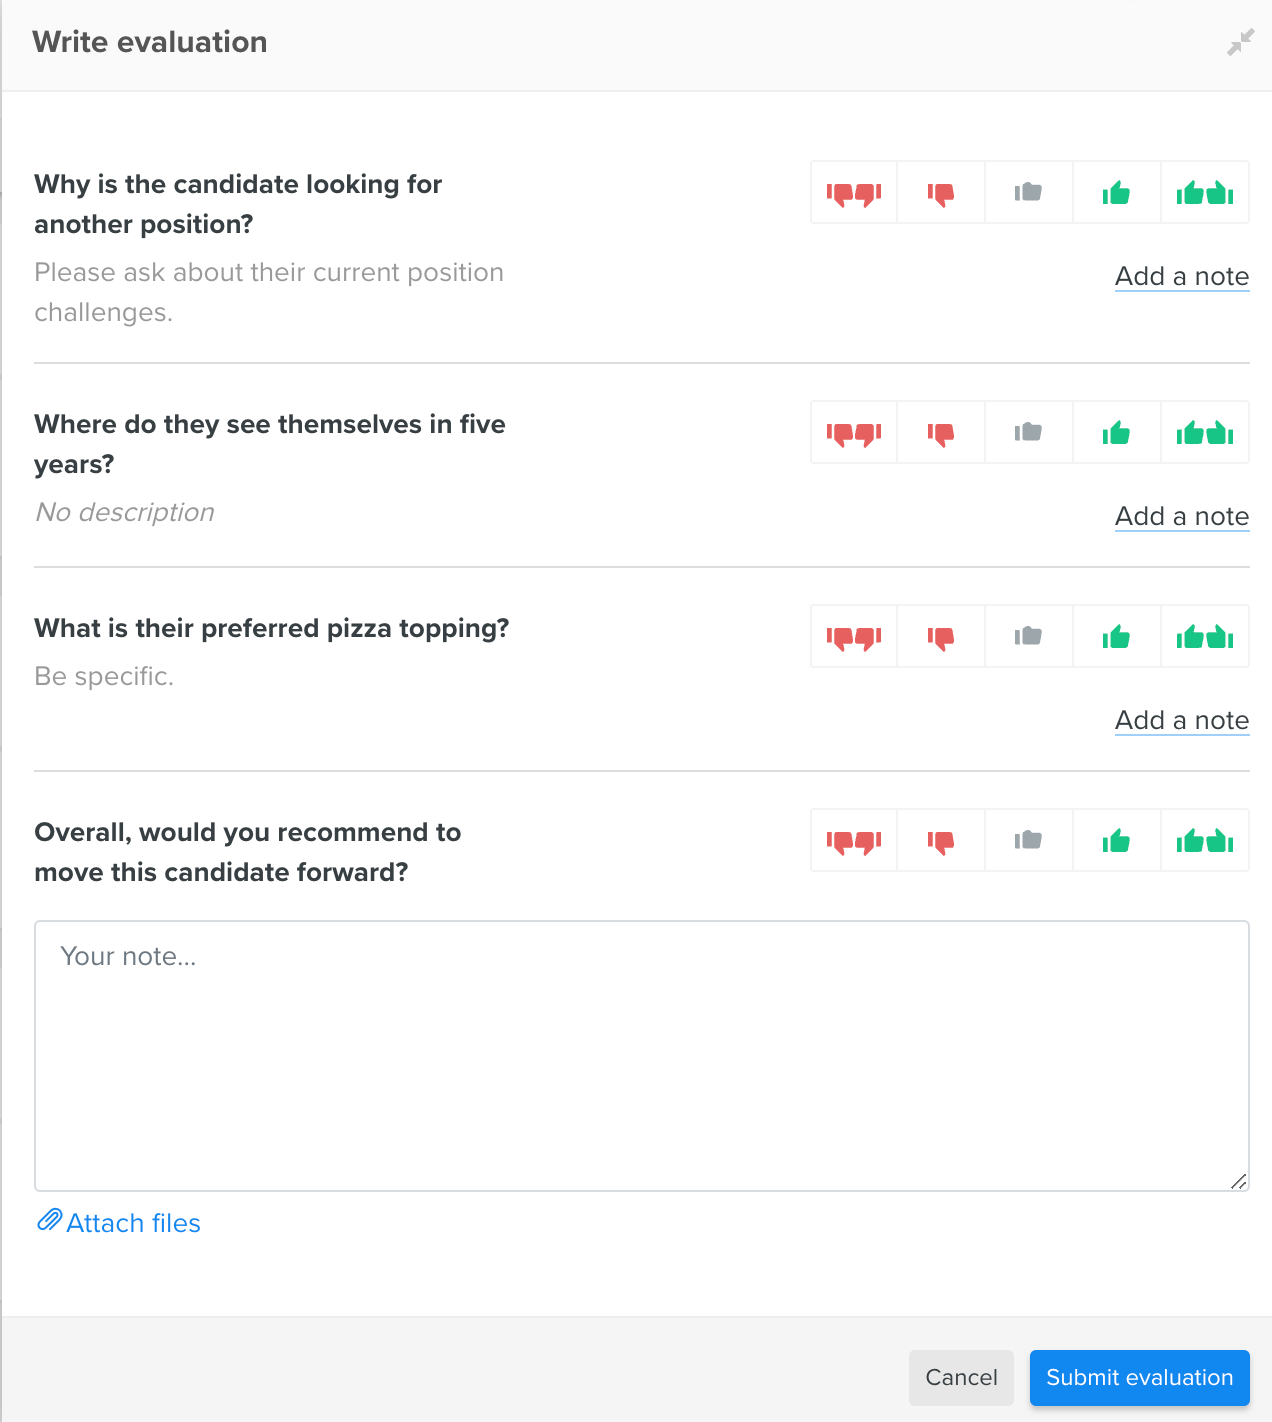Give overall recommendation single thumbs up
Viewport: 1272px width, 1422px height.
pyautogui.click(x=1116, y=841)
